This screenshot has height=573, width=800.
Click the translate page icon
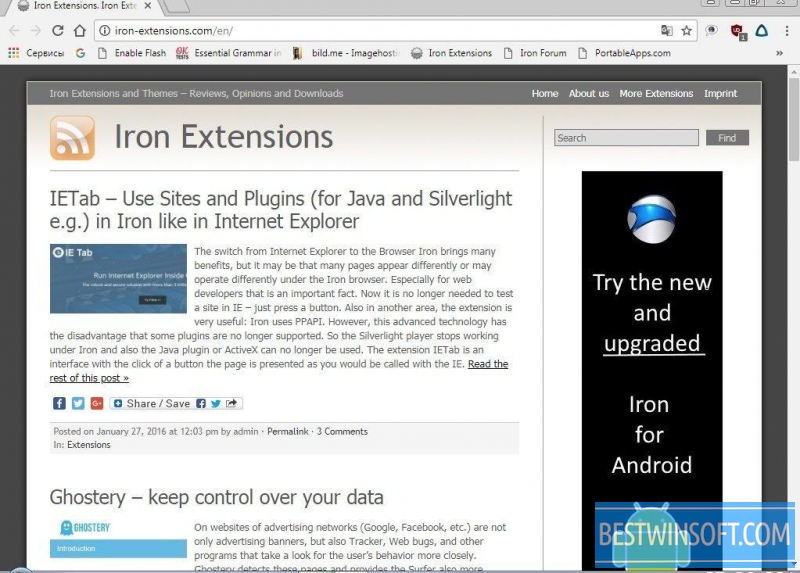tap(666, 31)
